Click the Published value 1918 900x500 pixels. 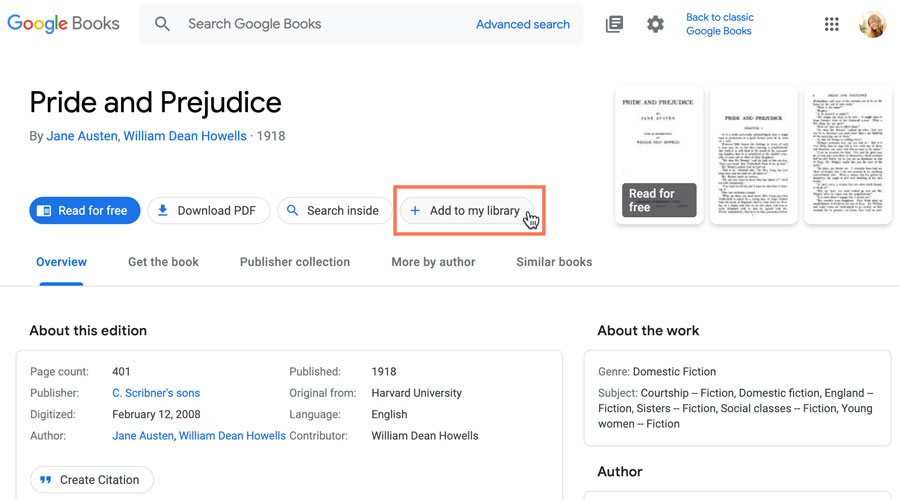[x=384, y=371]
